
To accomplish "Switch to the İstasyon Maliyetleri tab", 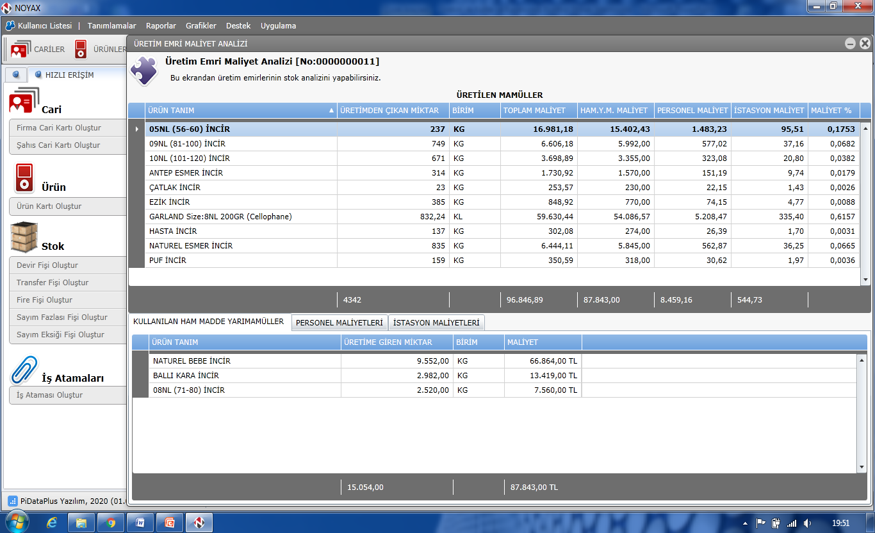I will (x=436, y=323).
